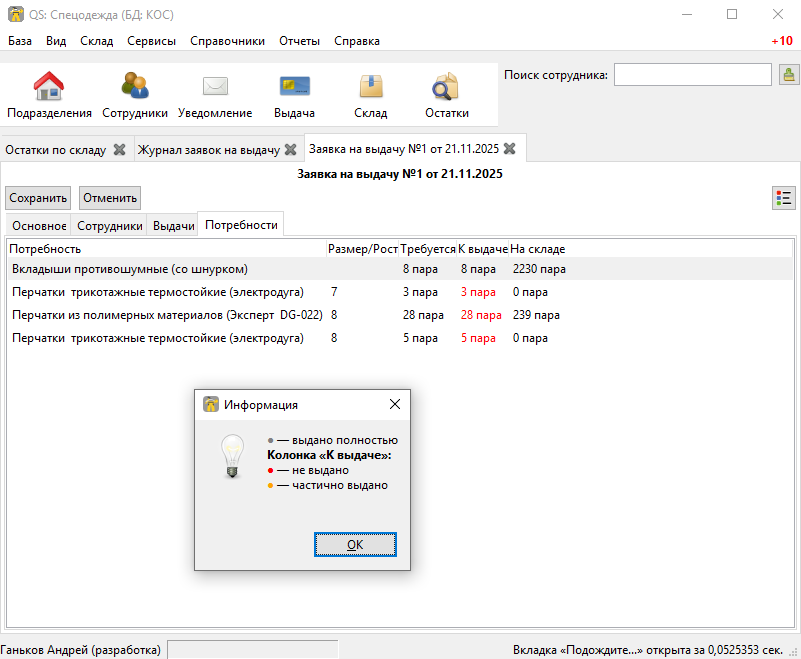This screenshot has width=801, height=659.
Task: Click the Поиск сотрудника input field
Action: (692, 75)
